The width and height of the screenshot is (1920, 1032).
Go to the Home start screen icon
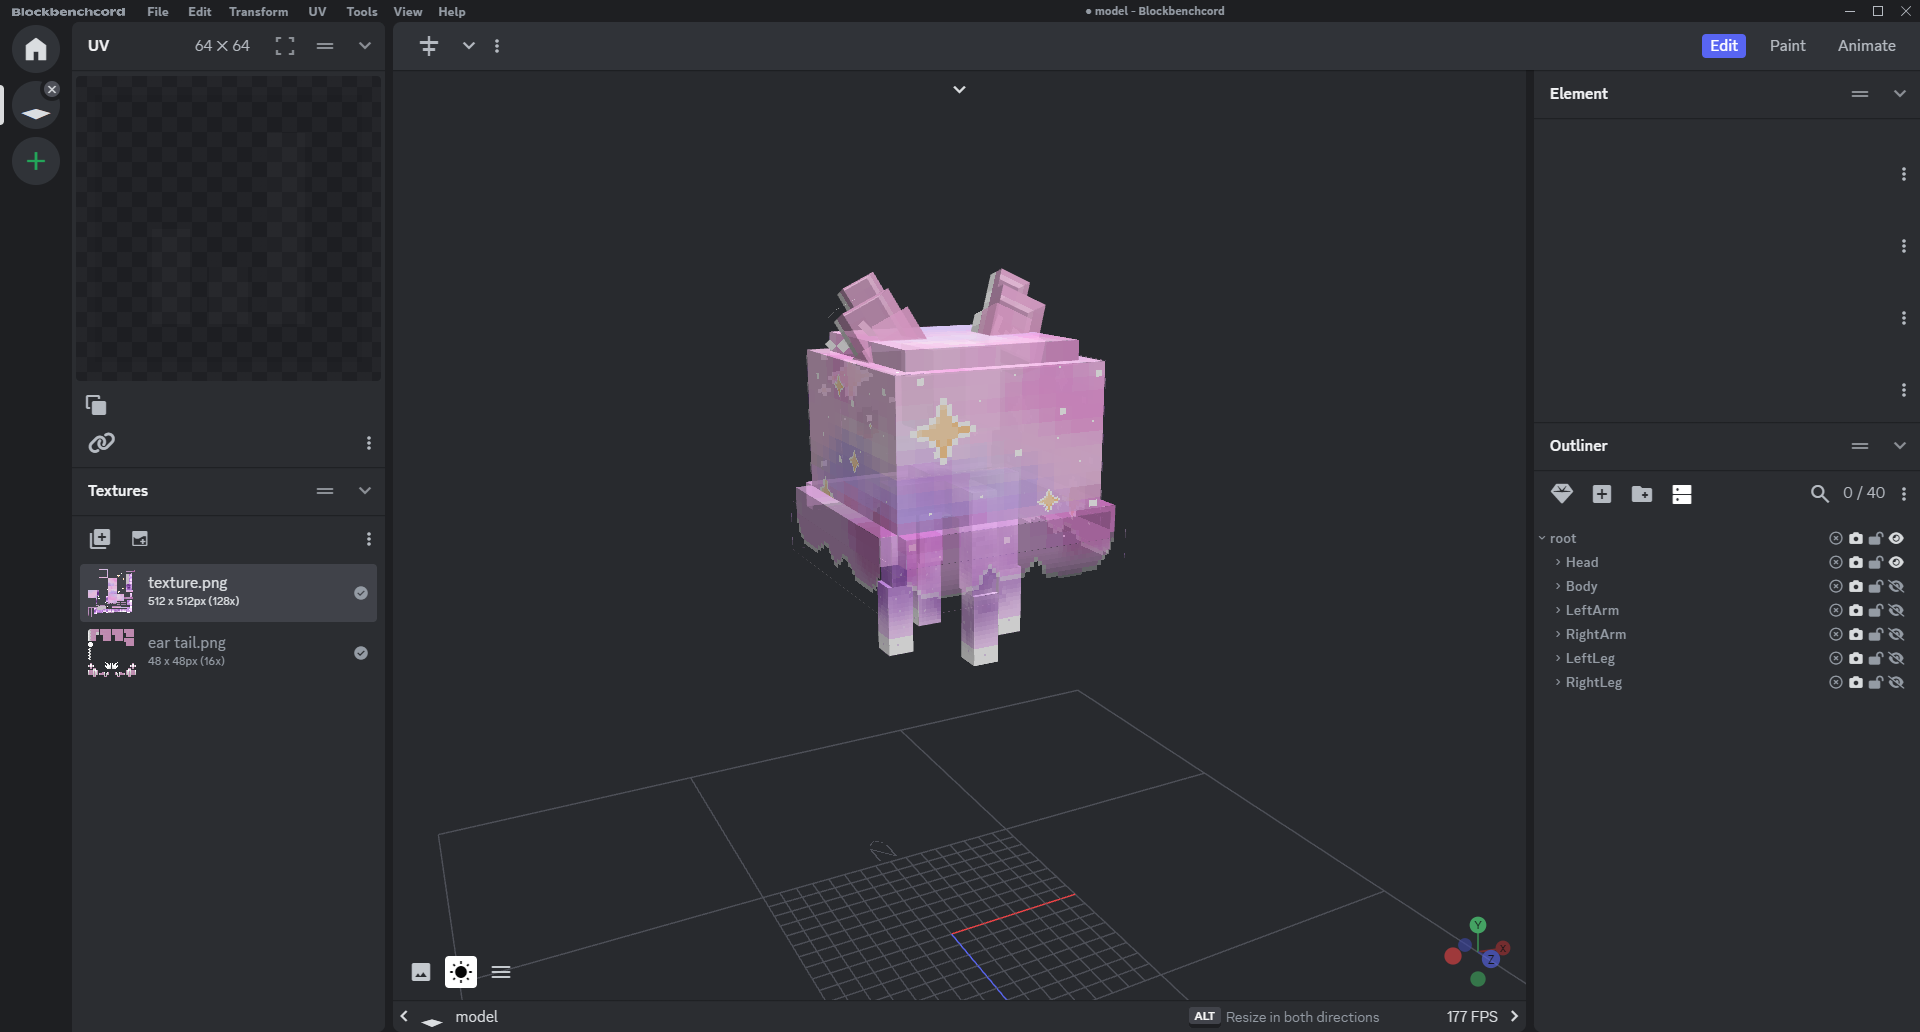coord(36,49)
